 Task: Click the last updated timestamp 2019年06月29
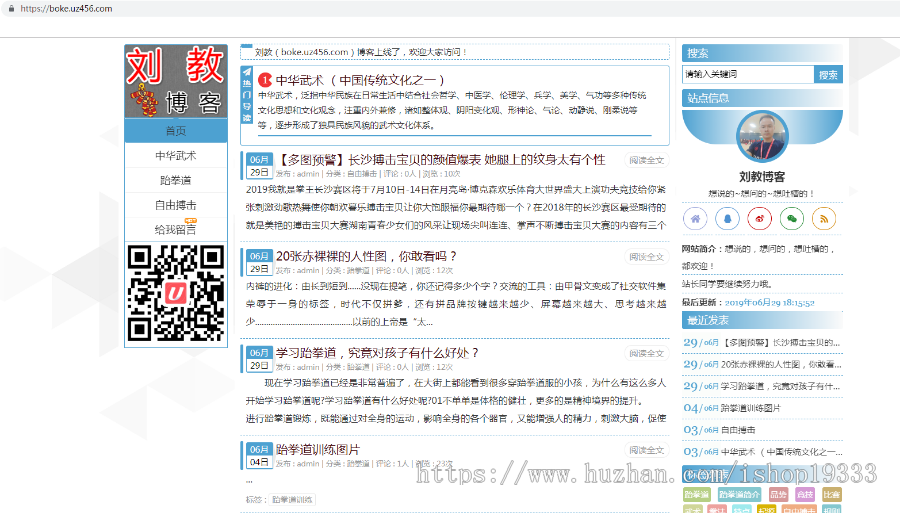point(769,302)
